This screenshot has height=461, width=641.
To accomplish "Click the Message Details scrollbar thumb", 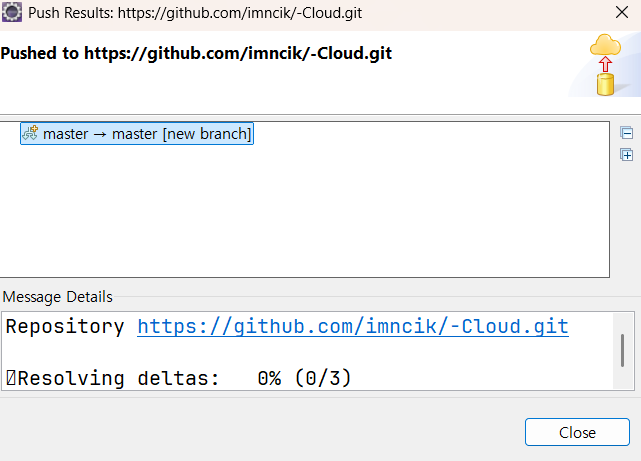I will coord(622,350).
